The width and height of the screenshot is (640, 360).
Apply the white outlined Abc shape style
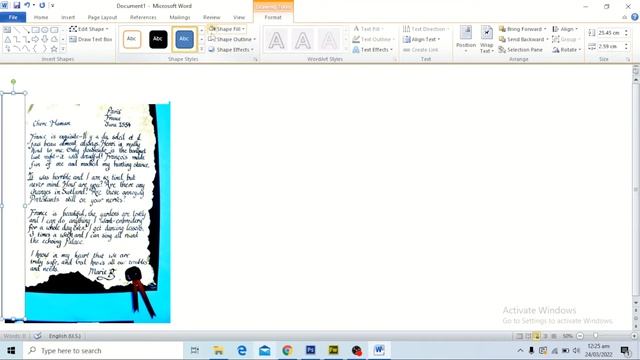click(131, 39)
